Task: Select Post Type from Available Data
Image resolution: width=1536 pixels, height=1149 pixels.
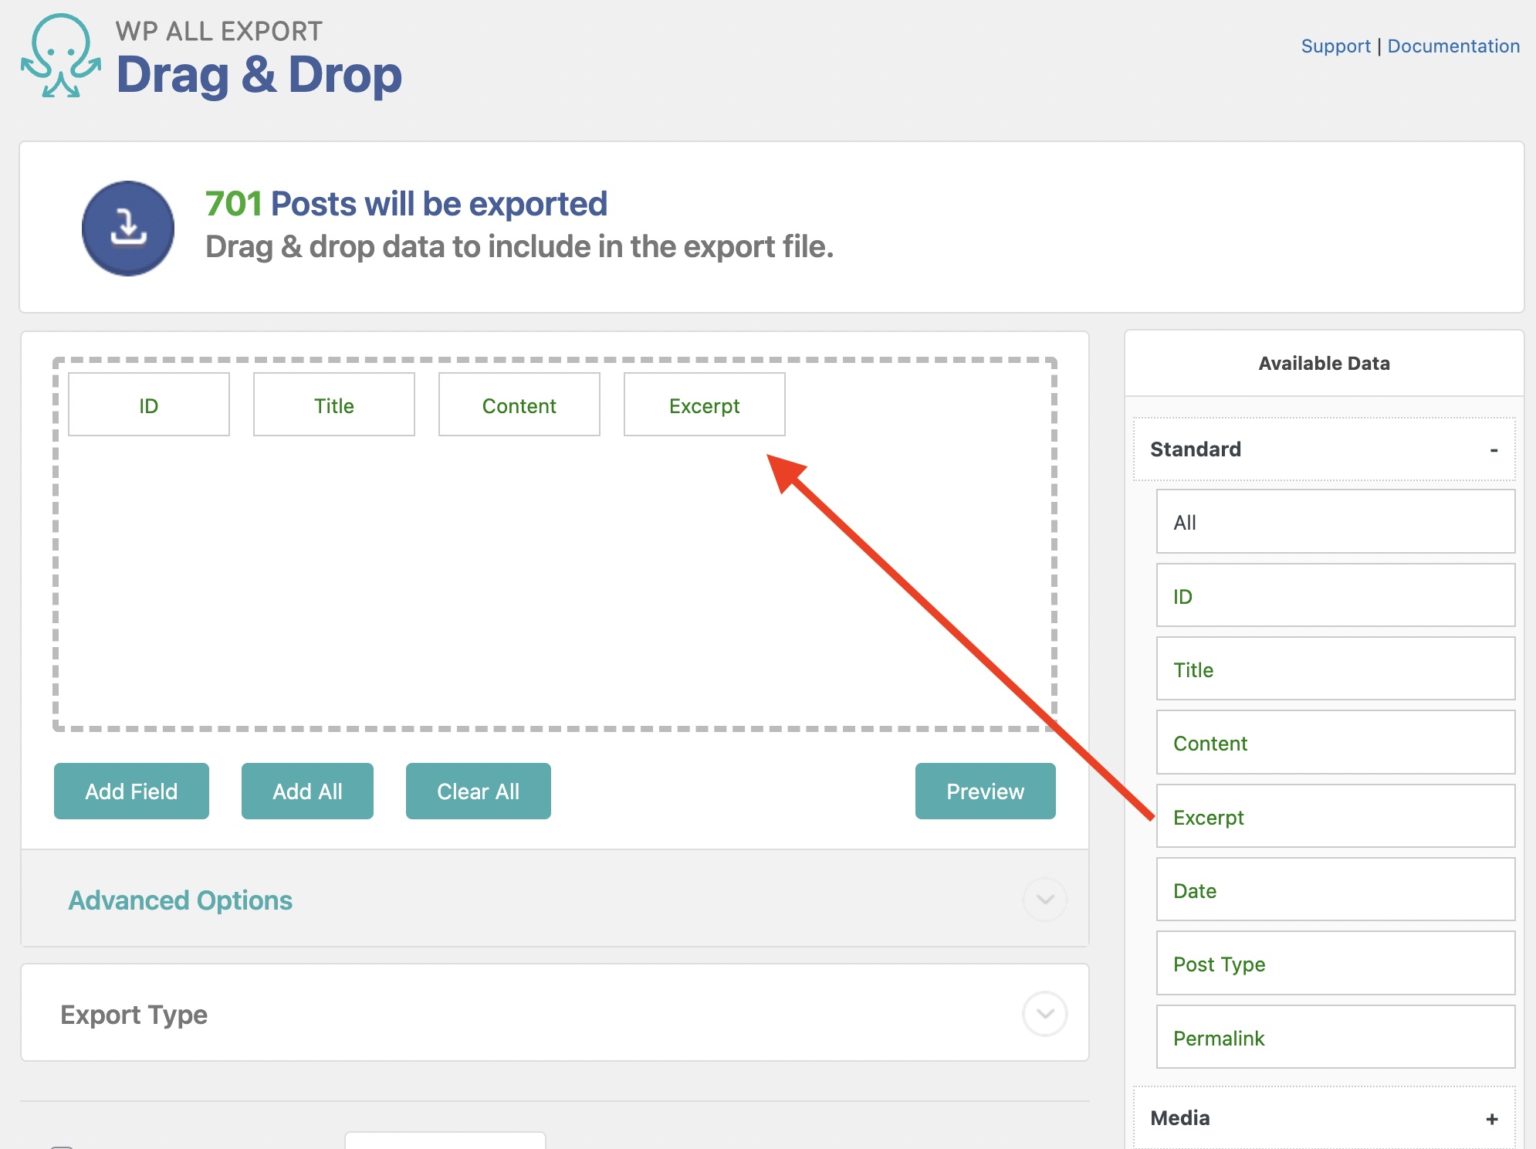Action: point(1335,963)
